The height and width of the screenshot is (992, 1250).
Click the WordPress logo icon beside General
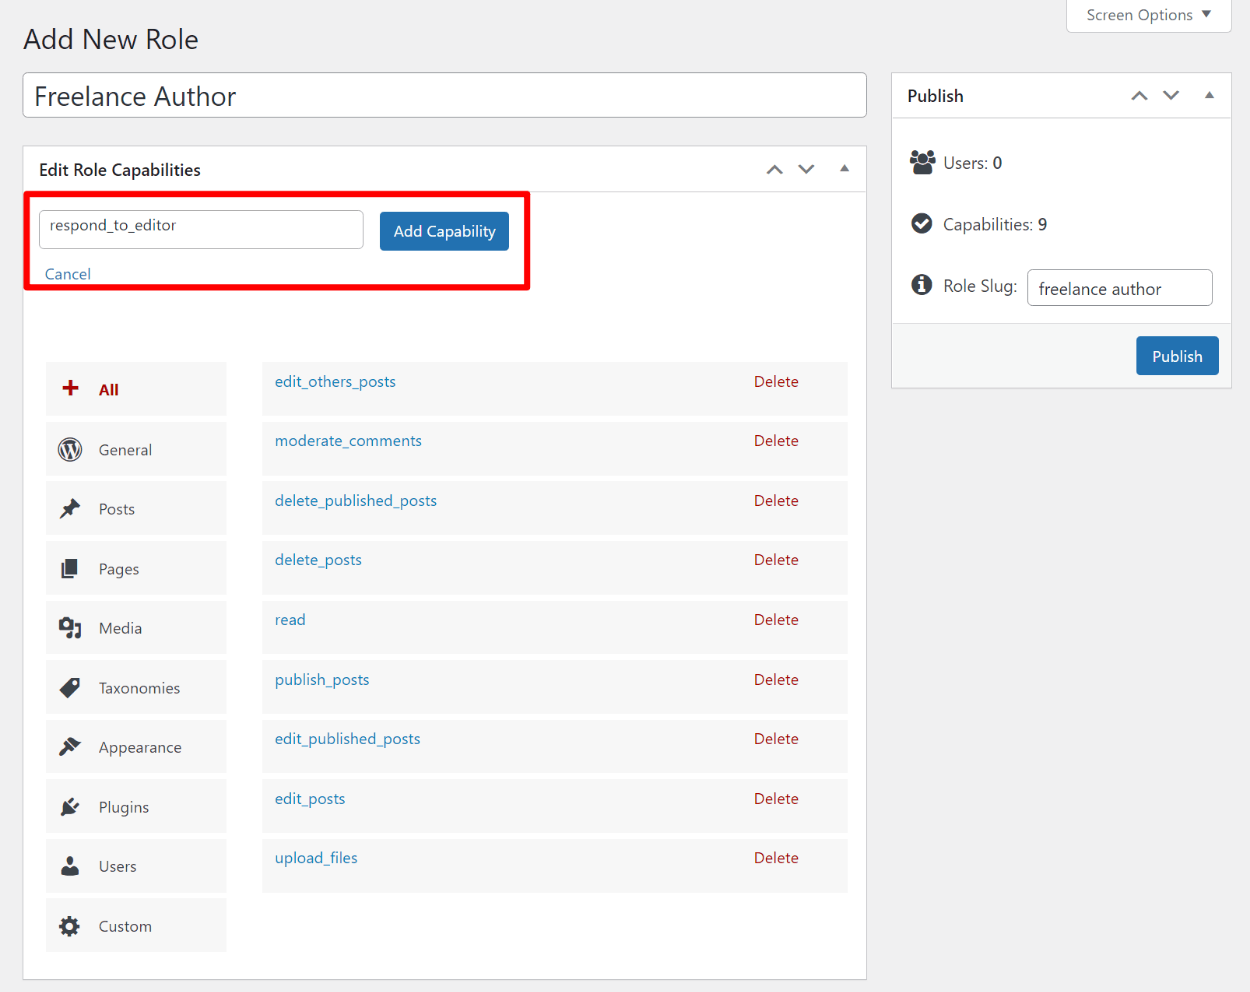pos(70,450)
